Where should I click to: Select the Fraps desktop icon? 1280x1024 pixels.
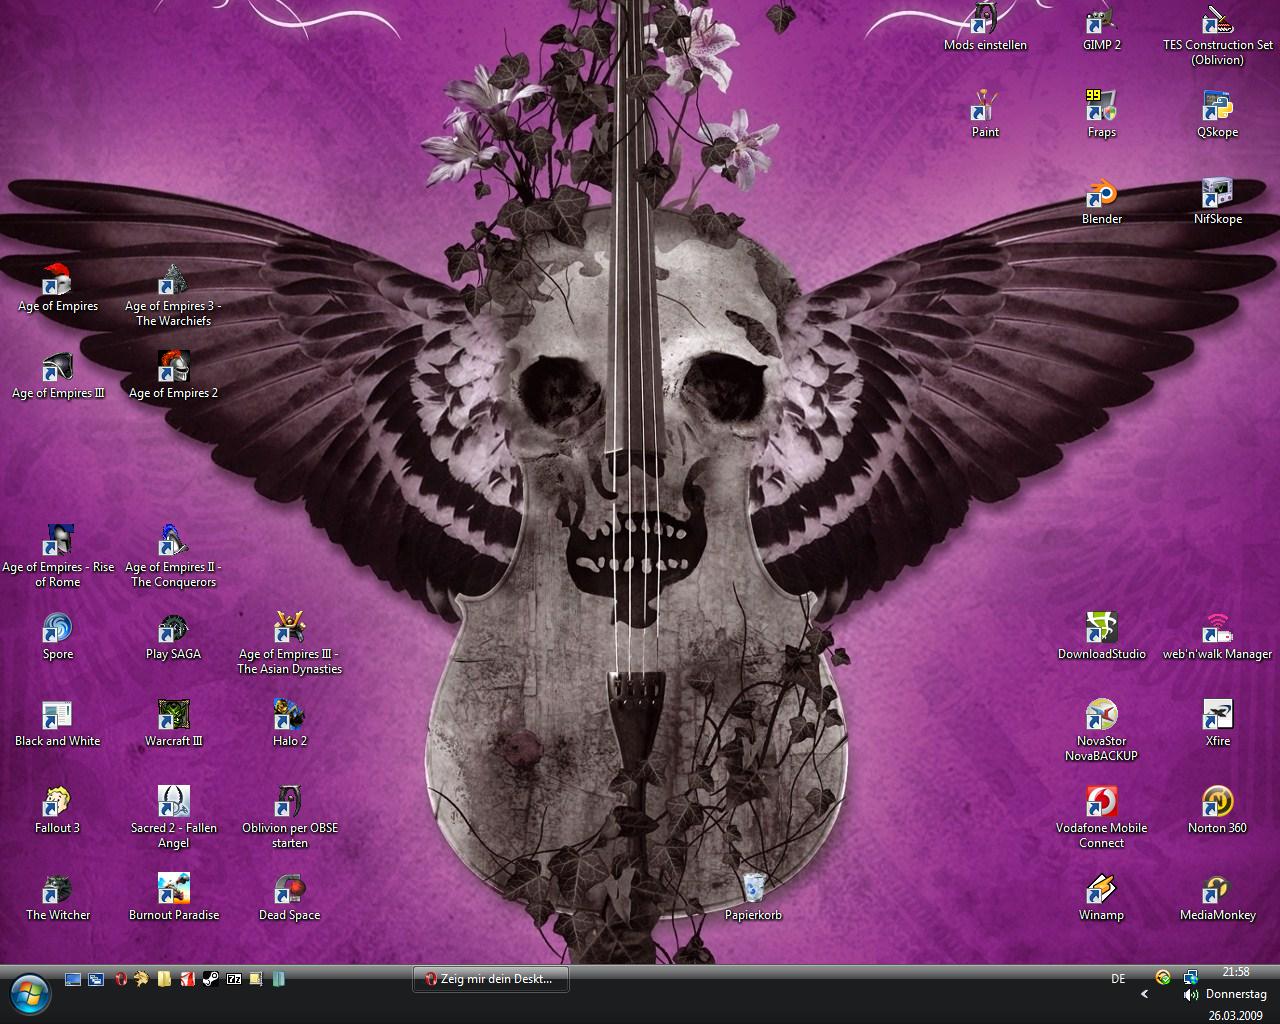pos(1101,108)
